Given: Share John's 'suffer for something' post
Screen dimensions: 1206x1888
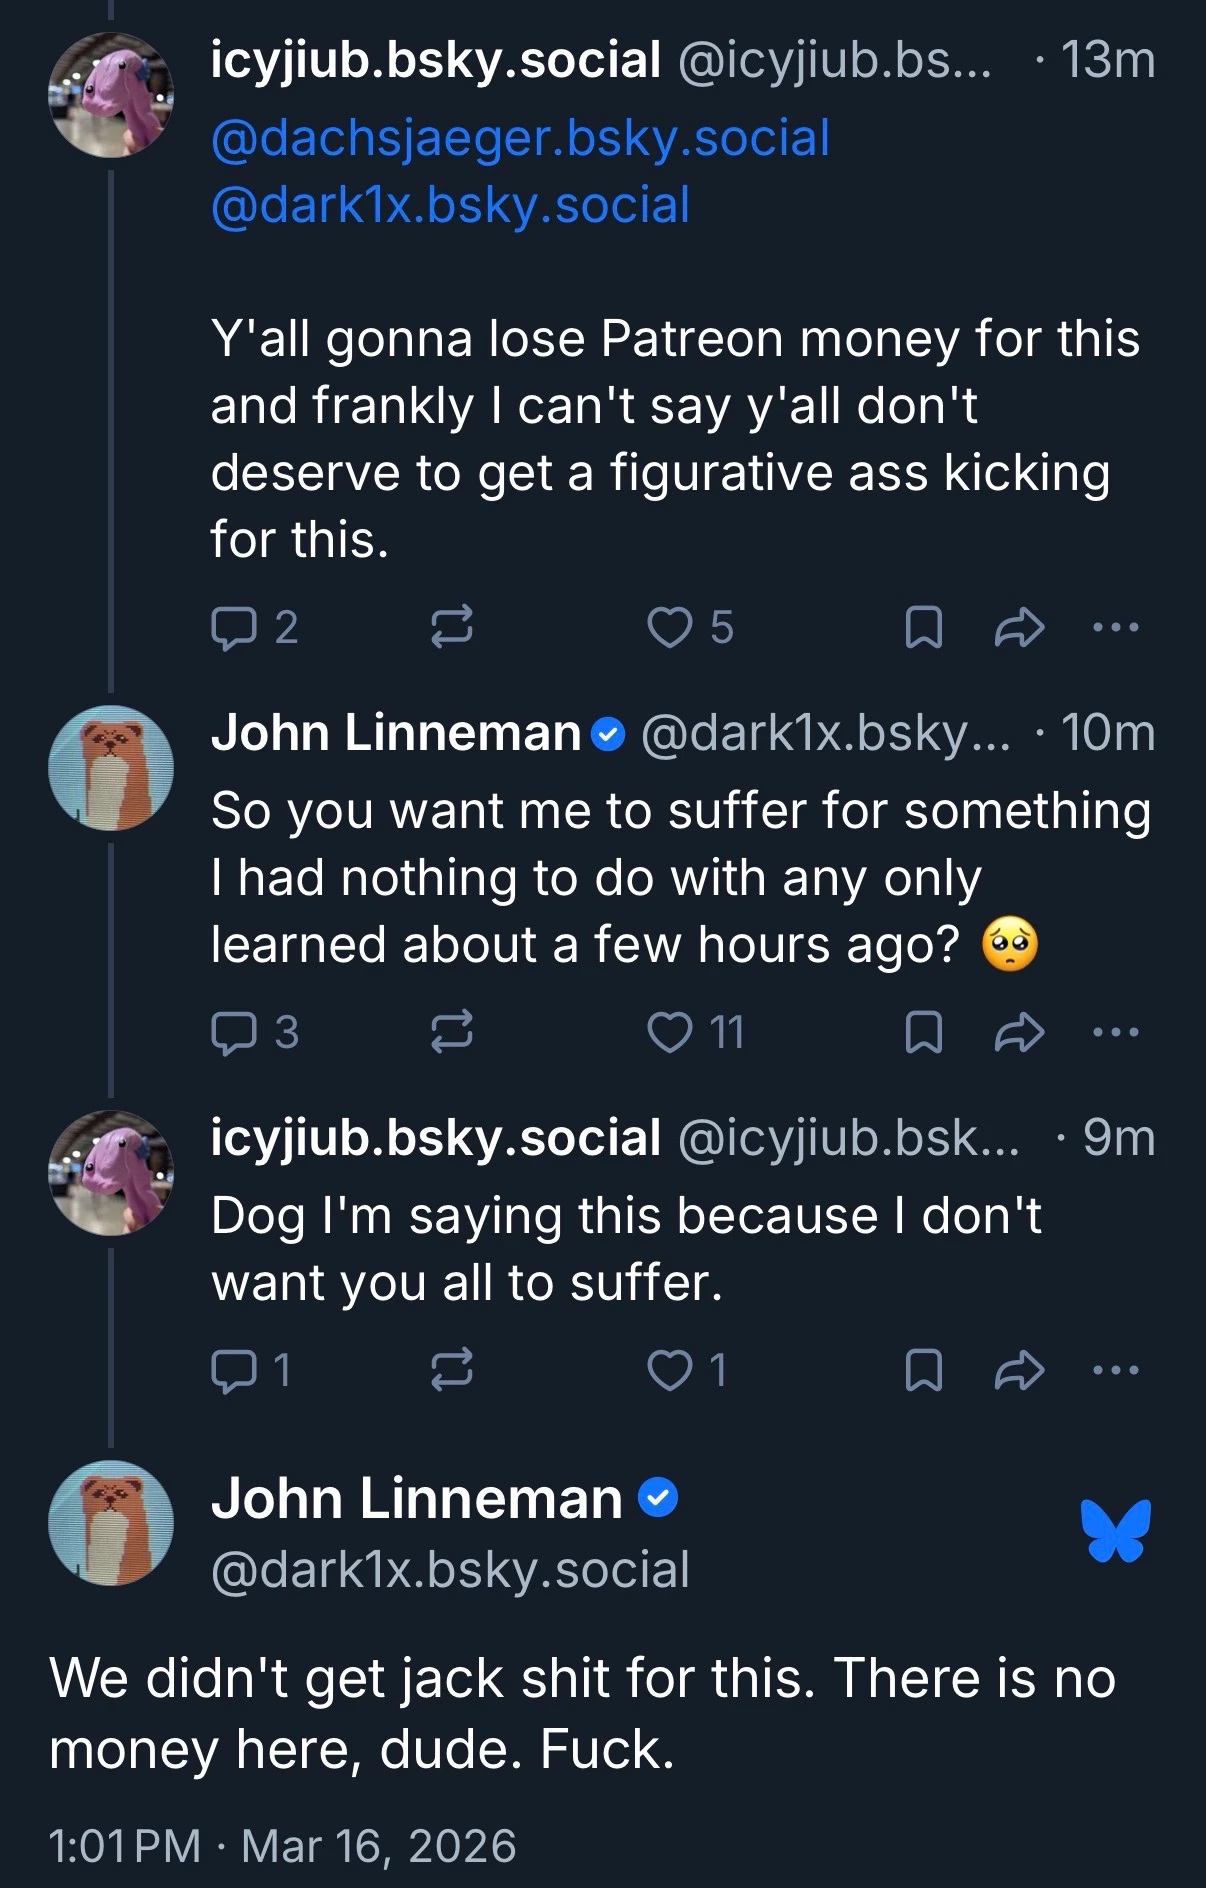Looking at the screenshot, I should 1019,1033.
